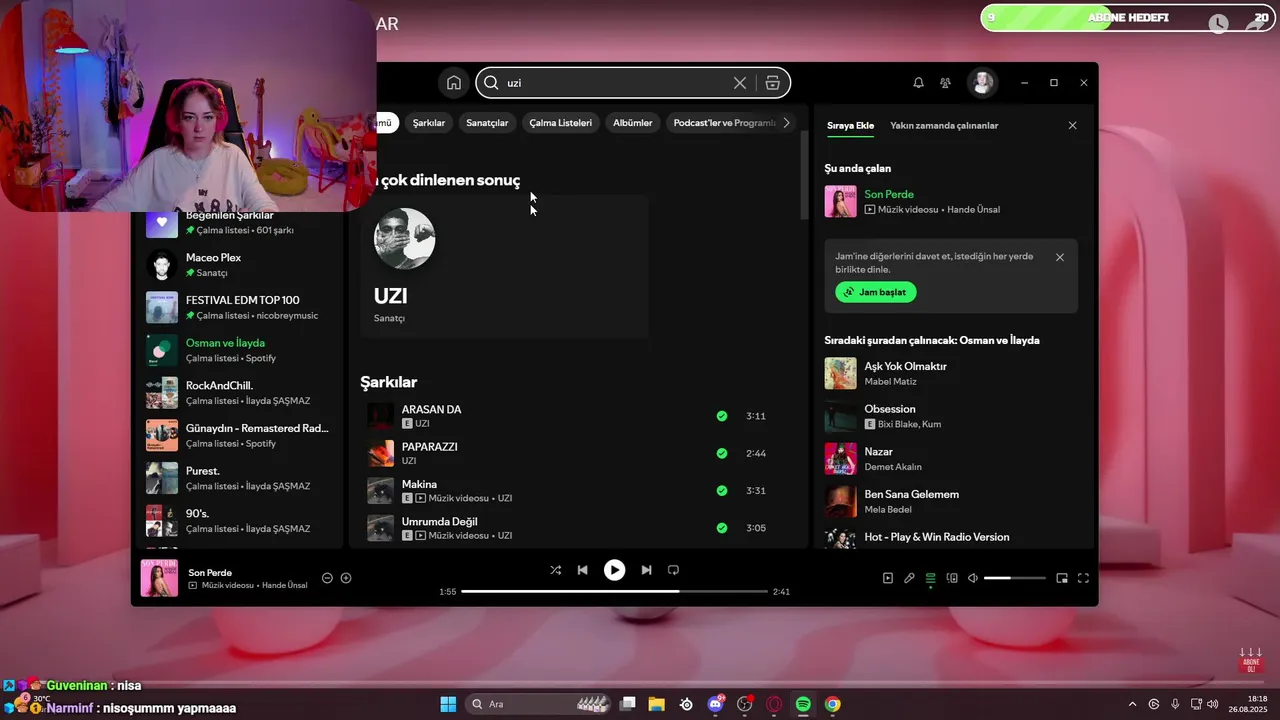The image size is (1280, 720).
Task: Start a Jam session
Action: point(875,292)
